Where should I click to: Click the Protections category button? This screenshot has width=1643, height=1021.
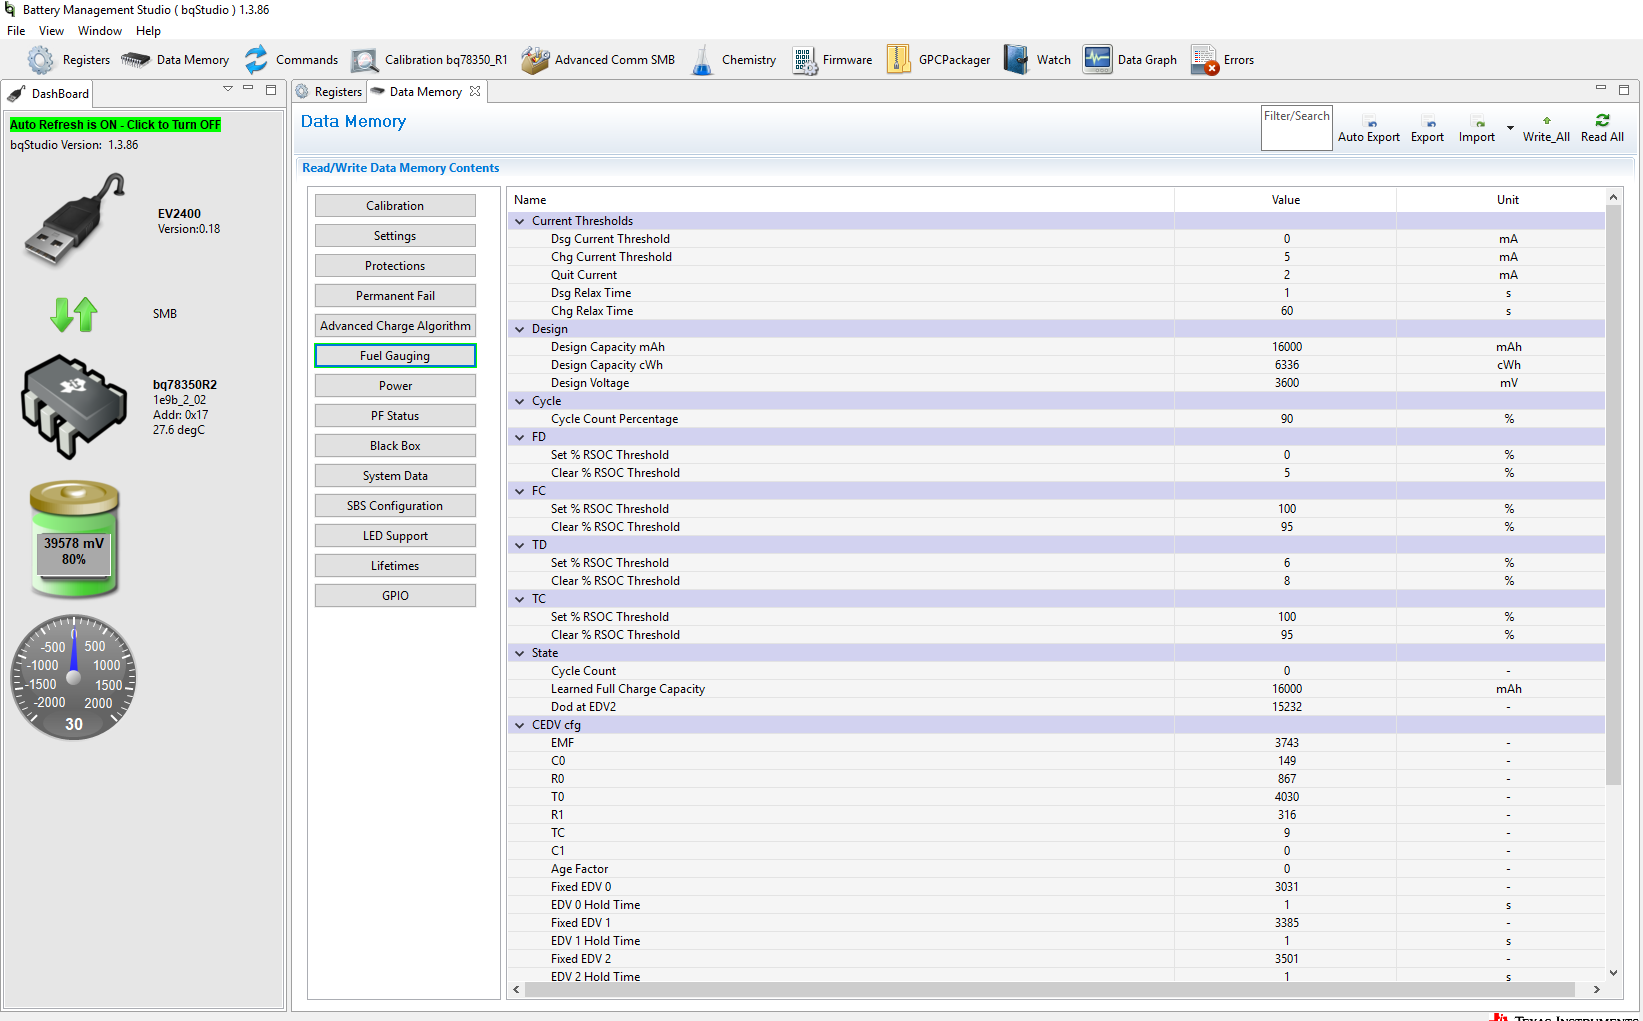pos(395,266)
